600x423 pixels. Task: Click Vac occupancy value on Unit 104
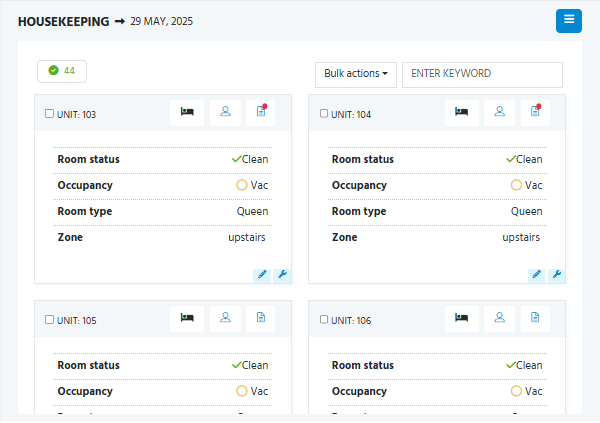(x=527, y=185)
